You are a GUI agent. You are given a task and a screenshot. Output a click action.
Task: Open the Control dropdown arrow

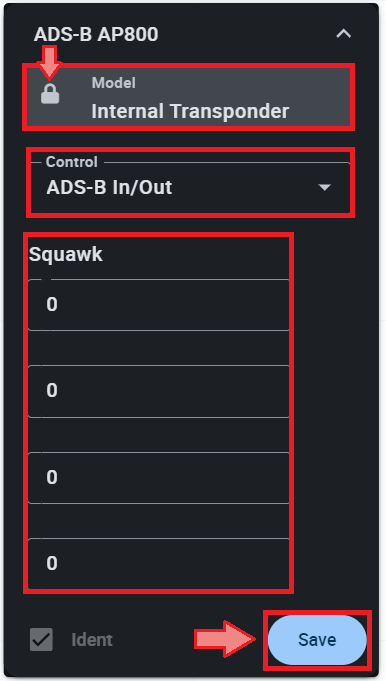pos(324,187)
